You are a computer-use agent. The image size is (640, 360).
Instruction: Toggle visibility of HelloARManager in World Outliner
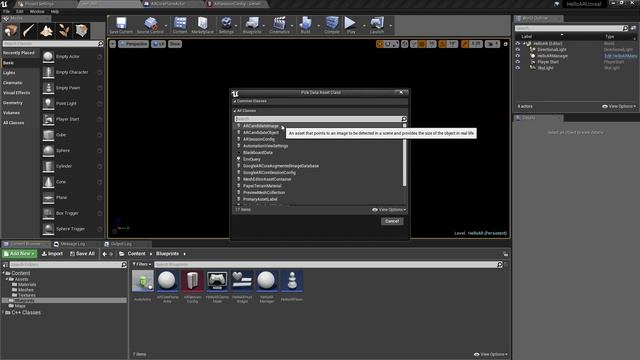click(x=518, y=56)
